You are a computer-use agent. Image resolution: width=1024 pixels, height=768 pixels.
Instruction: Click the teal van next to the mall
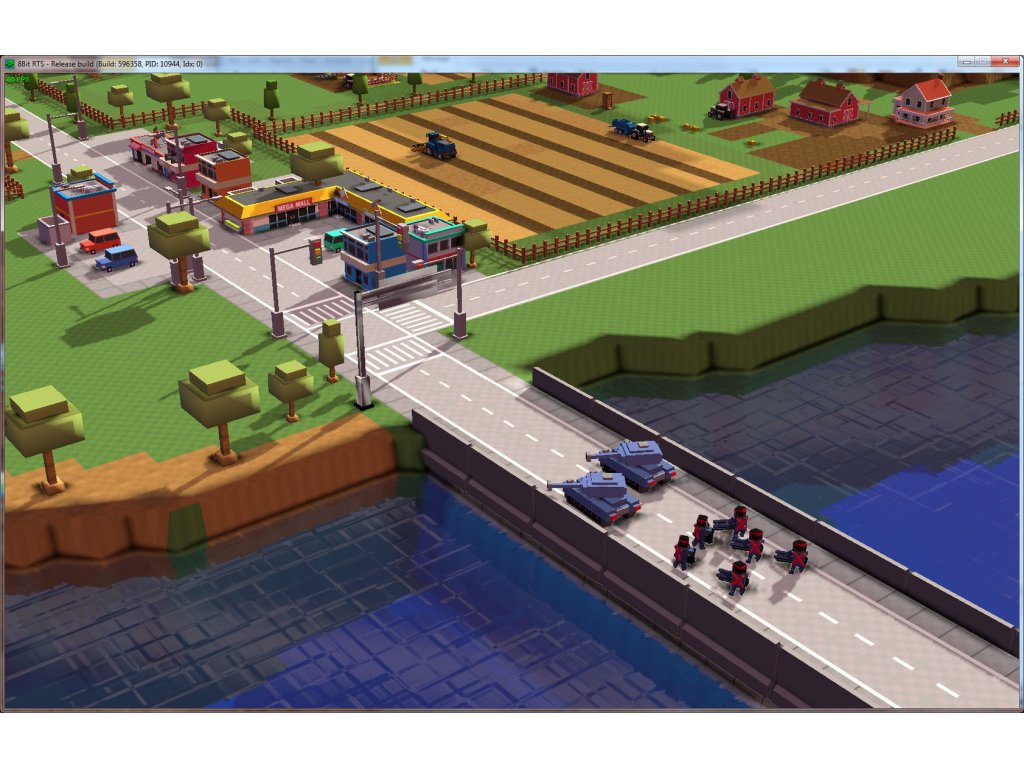(x=334, y=240)
